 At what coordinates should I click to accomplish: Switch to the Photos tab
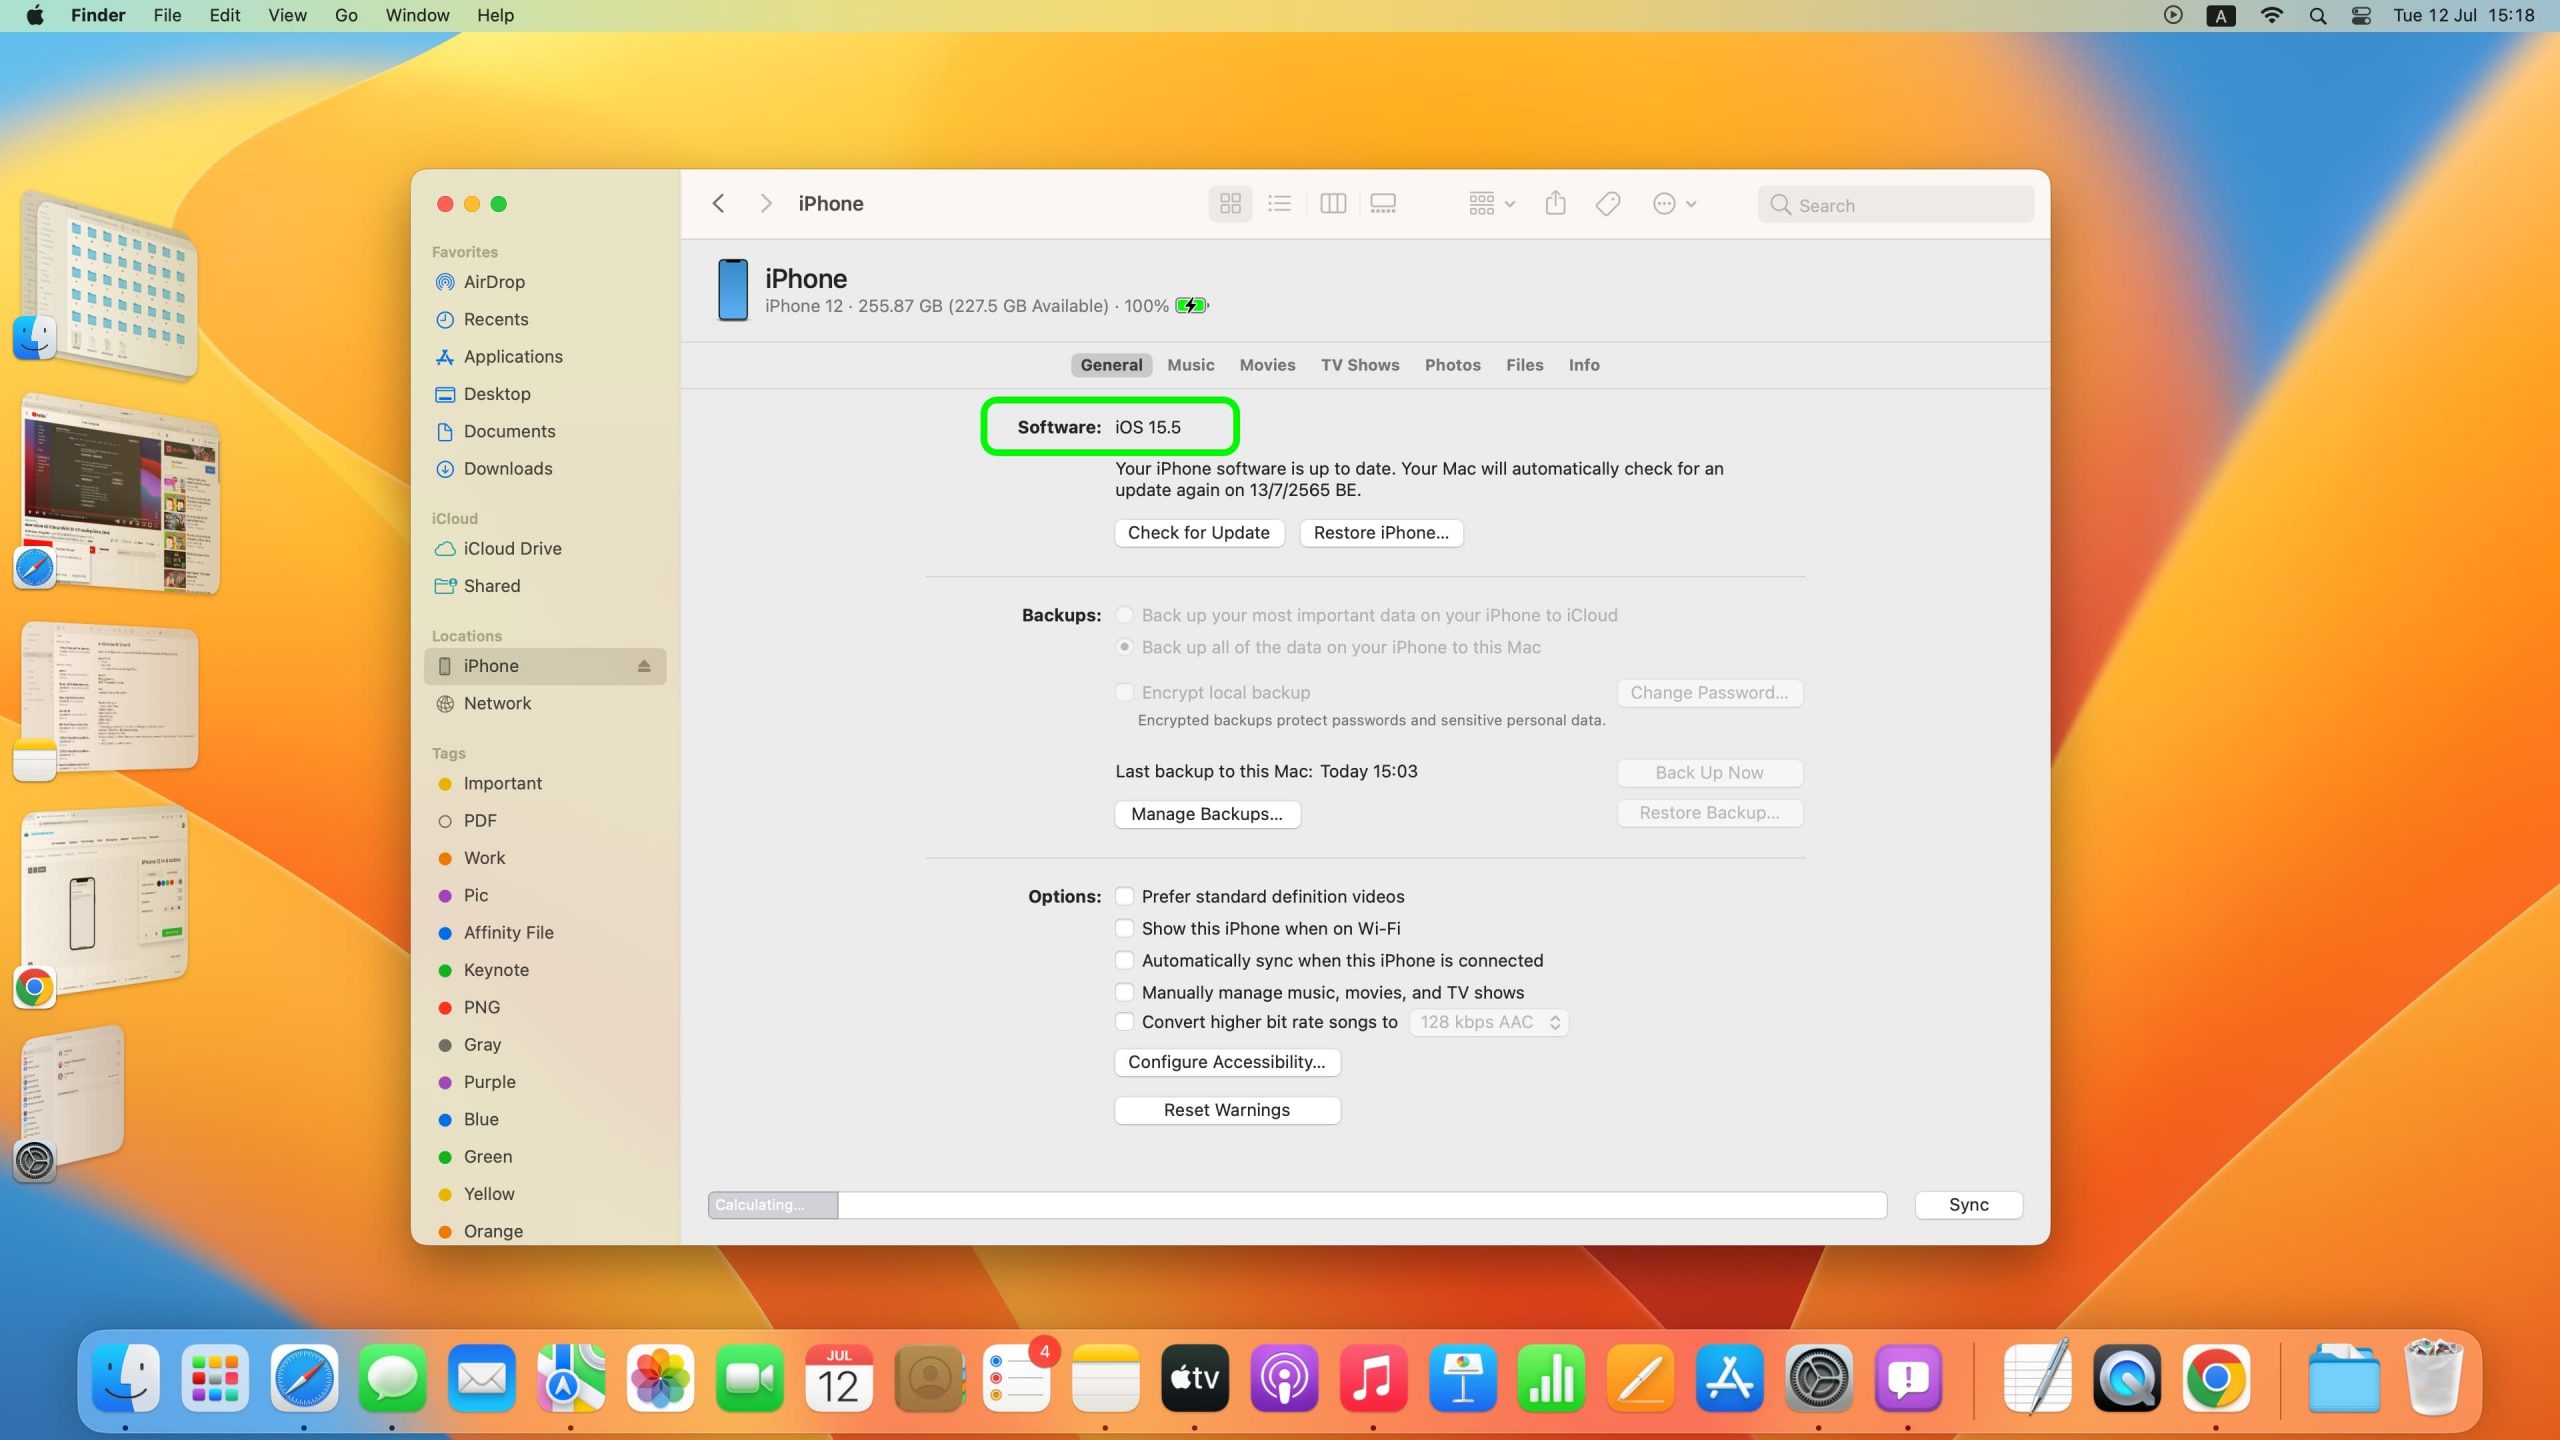1452,365
